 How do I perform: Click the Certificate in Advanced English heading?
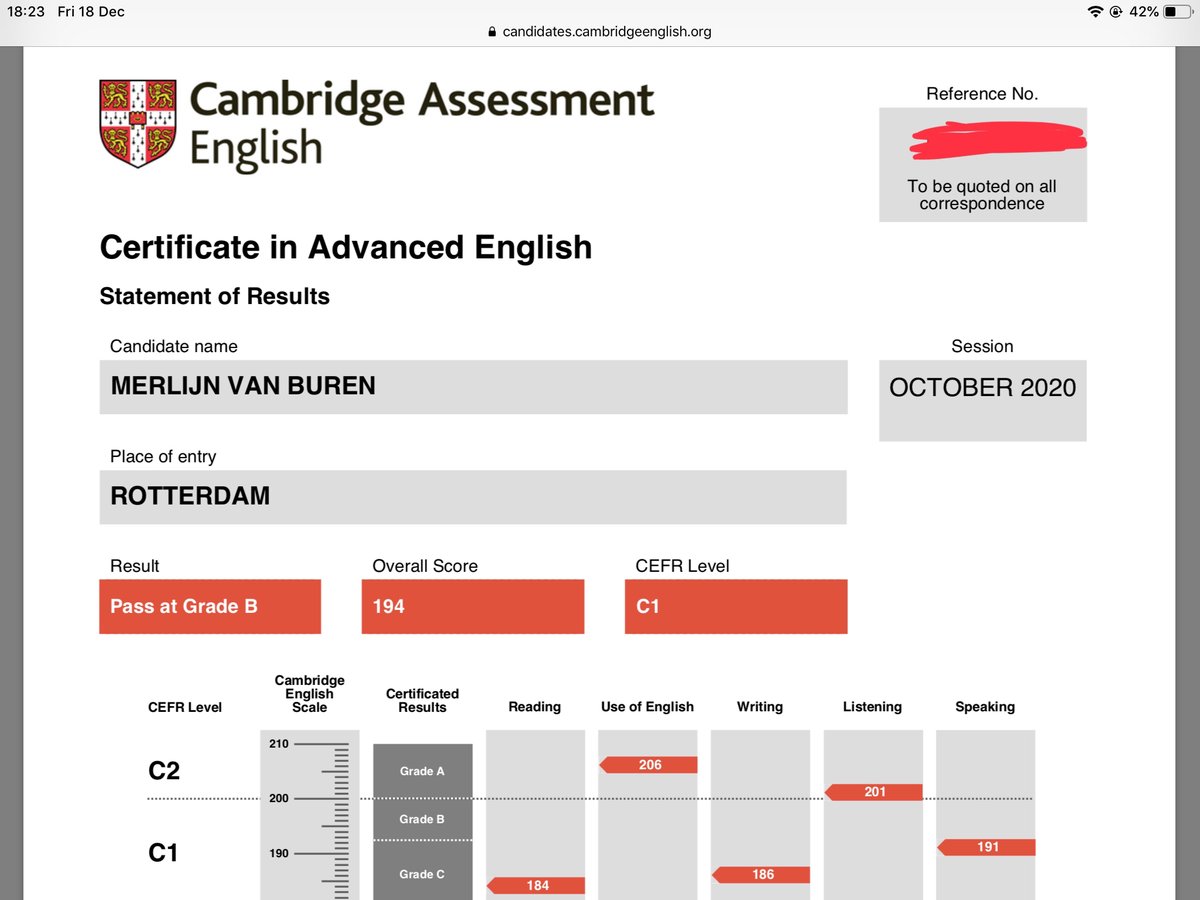point(346,247)
